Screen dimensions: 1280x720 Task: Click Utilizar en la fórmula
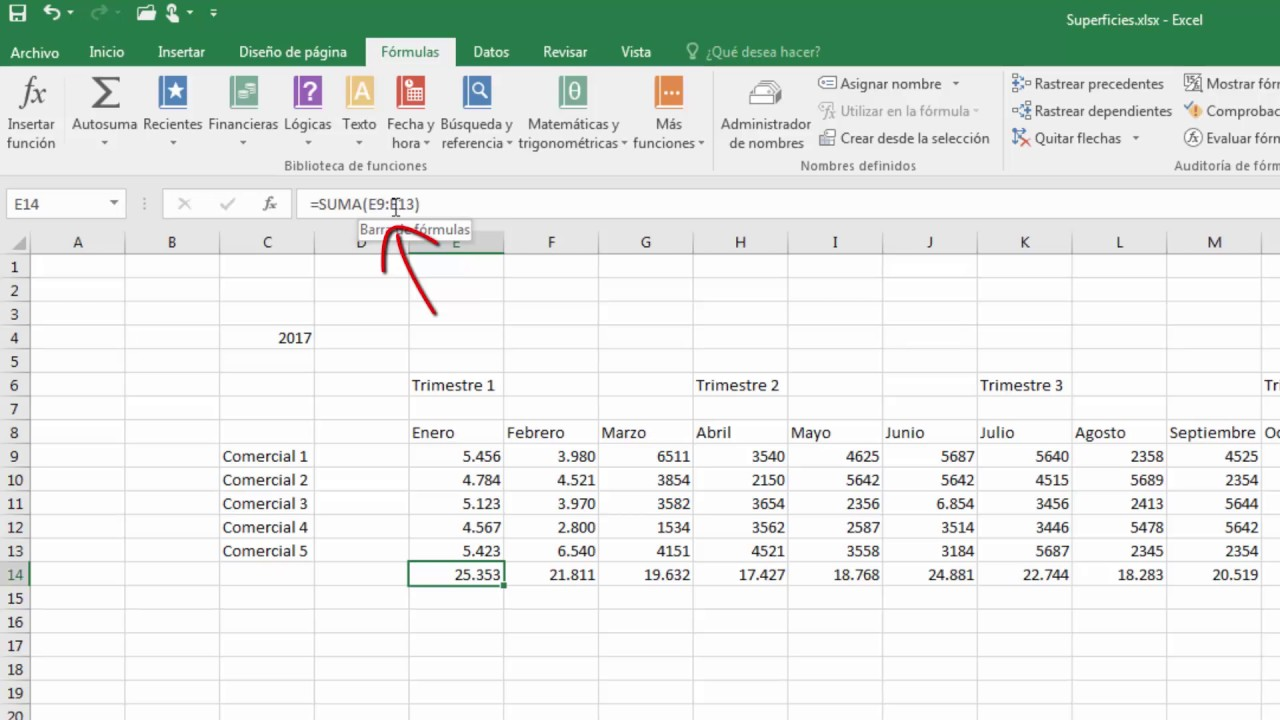coord(898,111)
